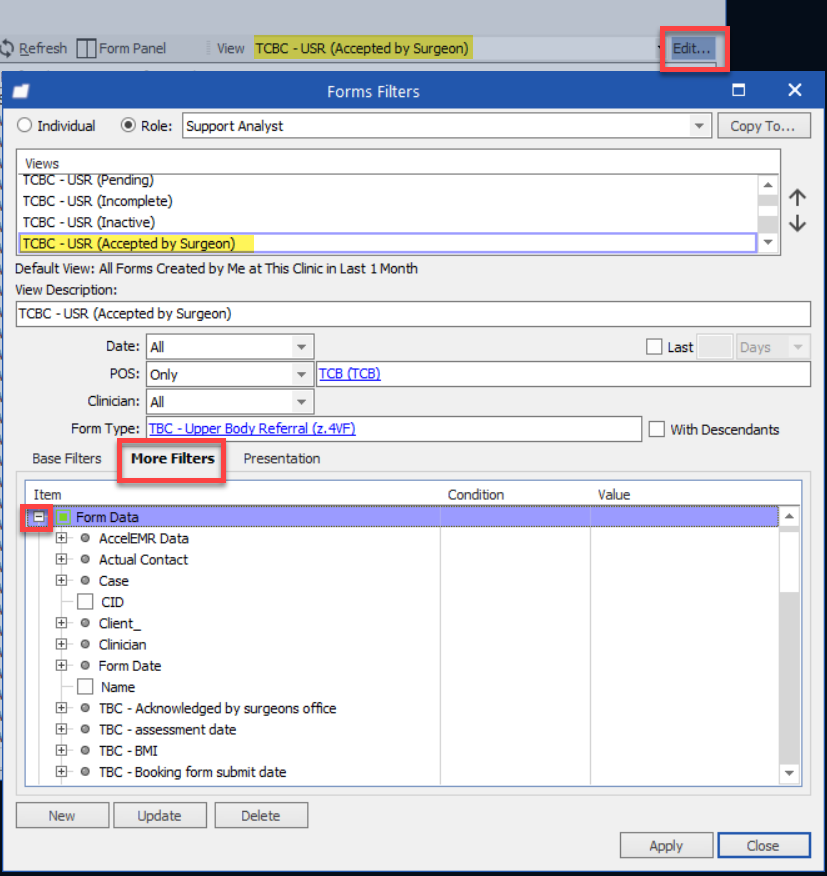
Task: Expand the Clinician tree node
Action: click(61, 644)
